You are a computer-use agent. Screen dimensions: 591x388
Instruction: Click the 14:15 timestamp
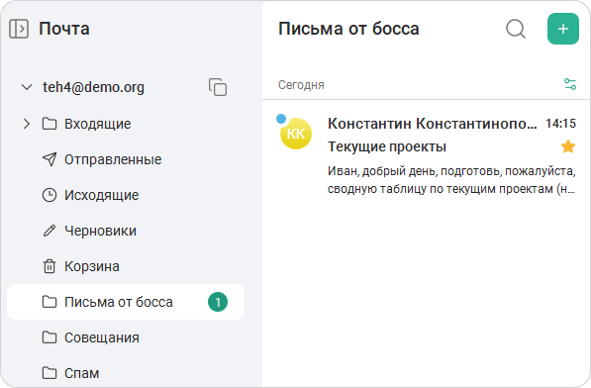(561, 124)
